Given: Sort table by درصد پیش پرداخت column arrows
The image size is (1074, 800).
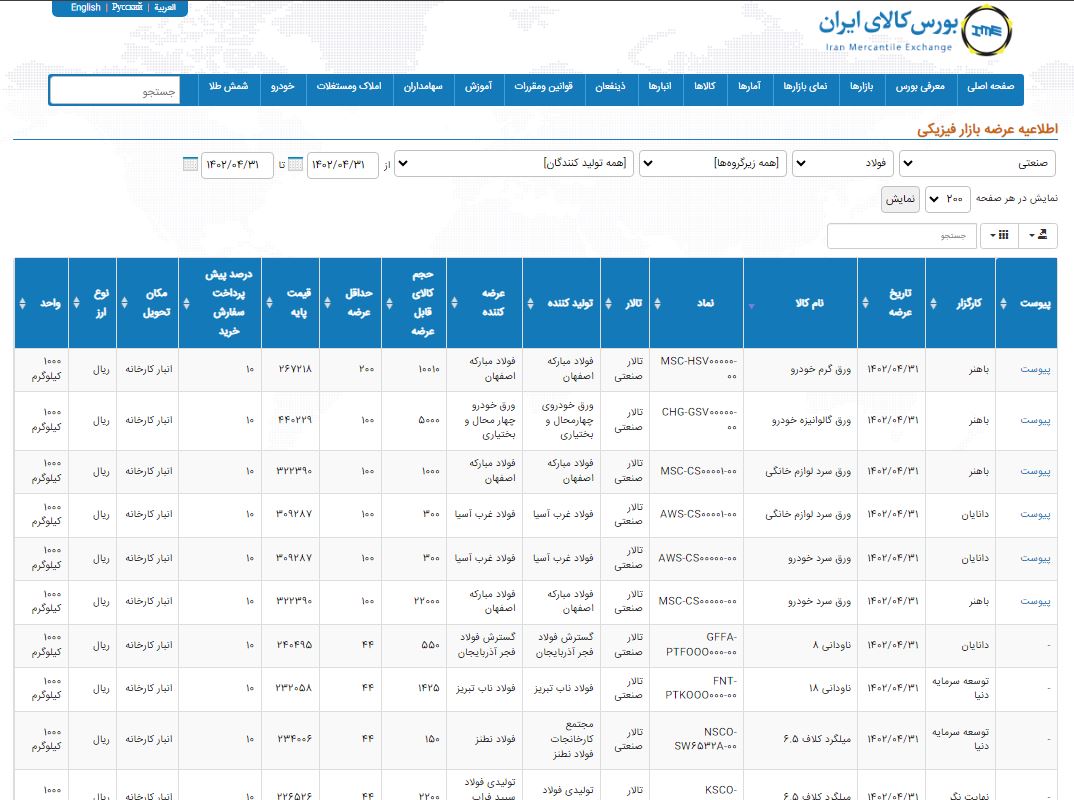Looking at the screenshot, I should click(186, 303).
